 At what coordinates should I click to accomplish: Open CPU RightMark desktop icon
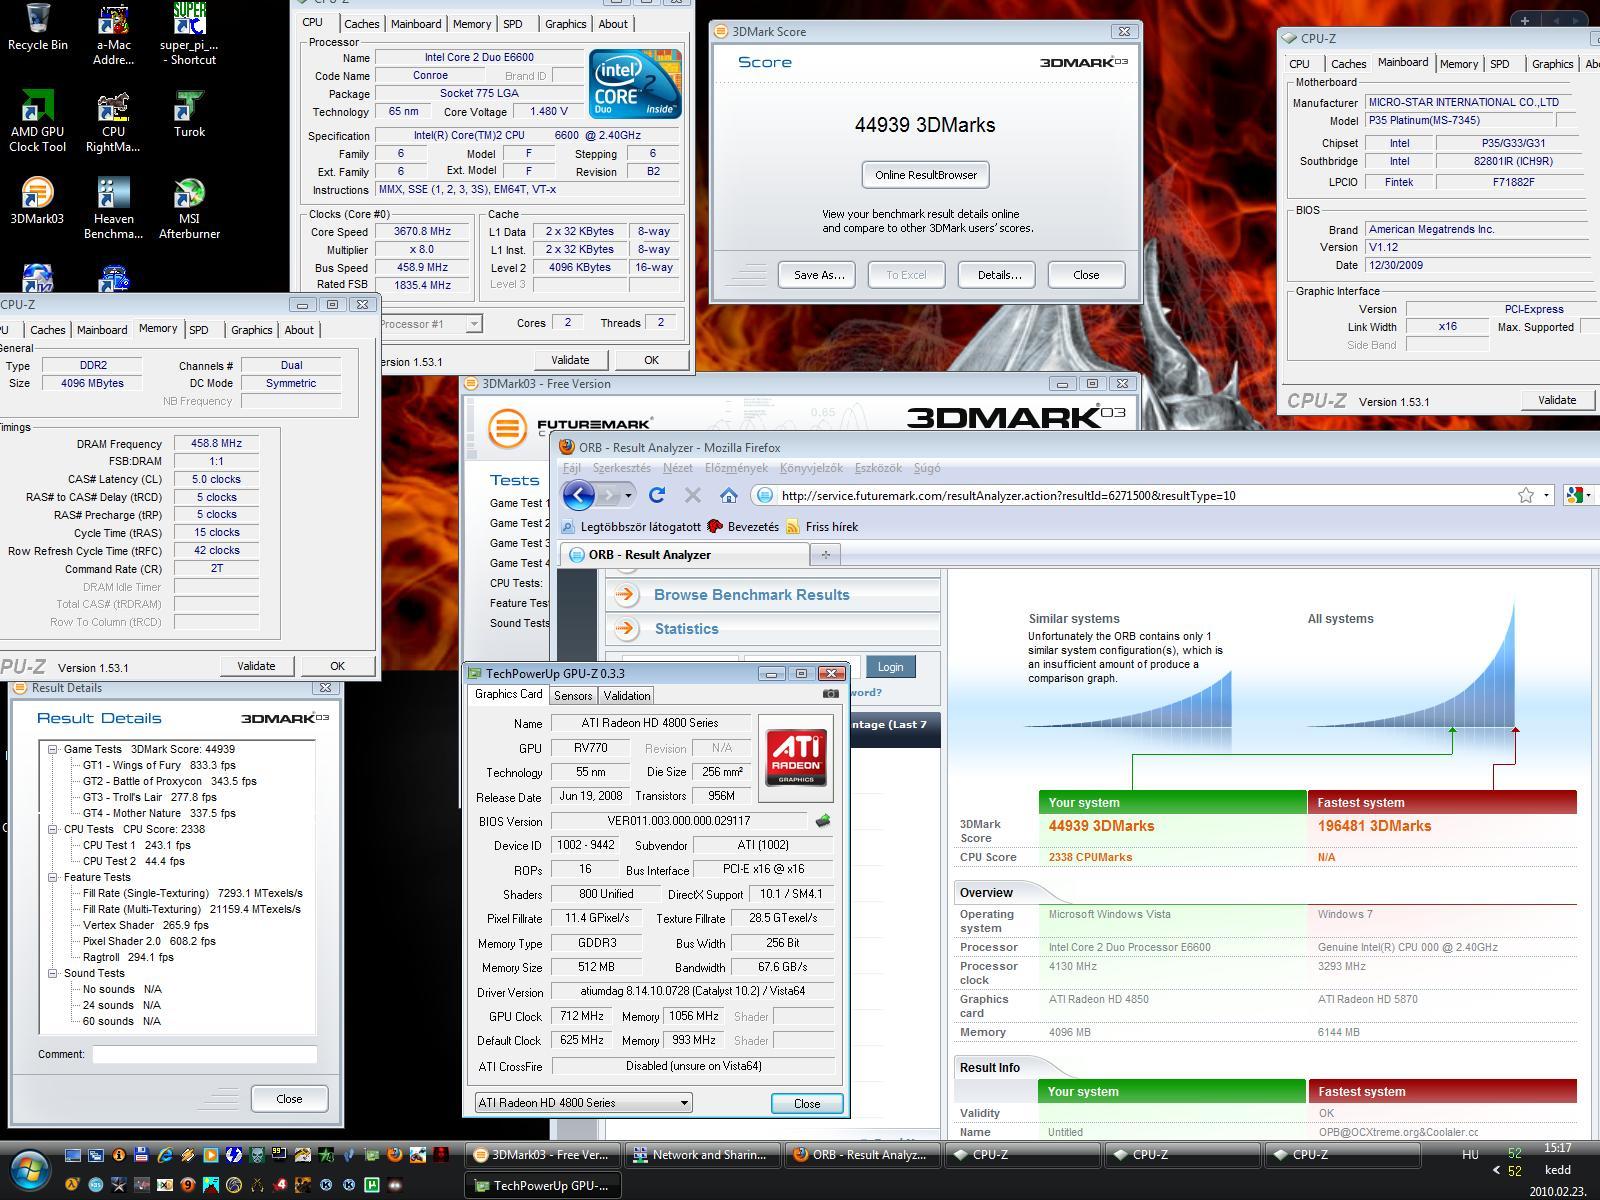tap(113, 122)
